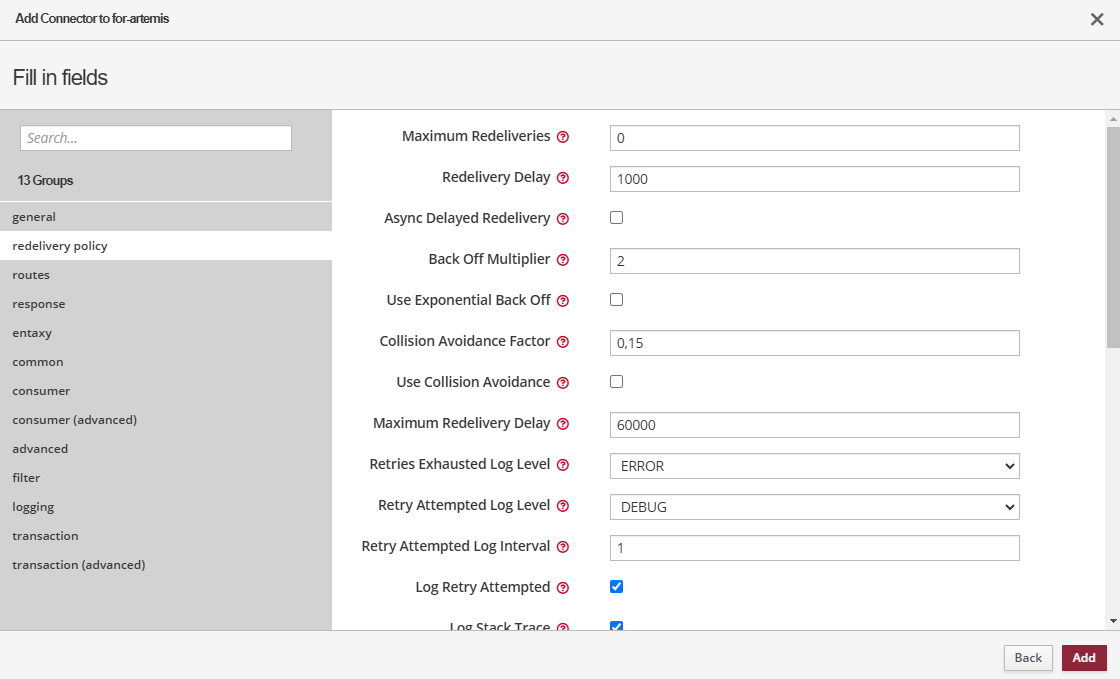Viewport: 1120px width, 679px height.
Task: Uncheck the Log Retry Attempted checkbox
Action: point(616,587)
